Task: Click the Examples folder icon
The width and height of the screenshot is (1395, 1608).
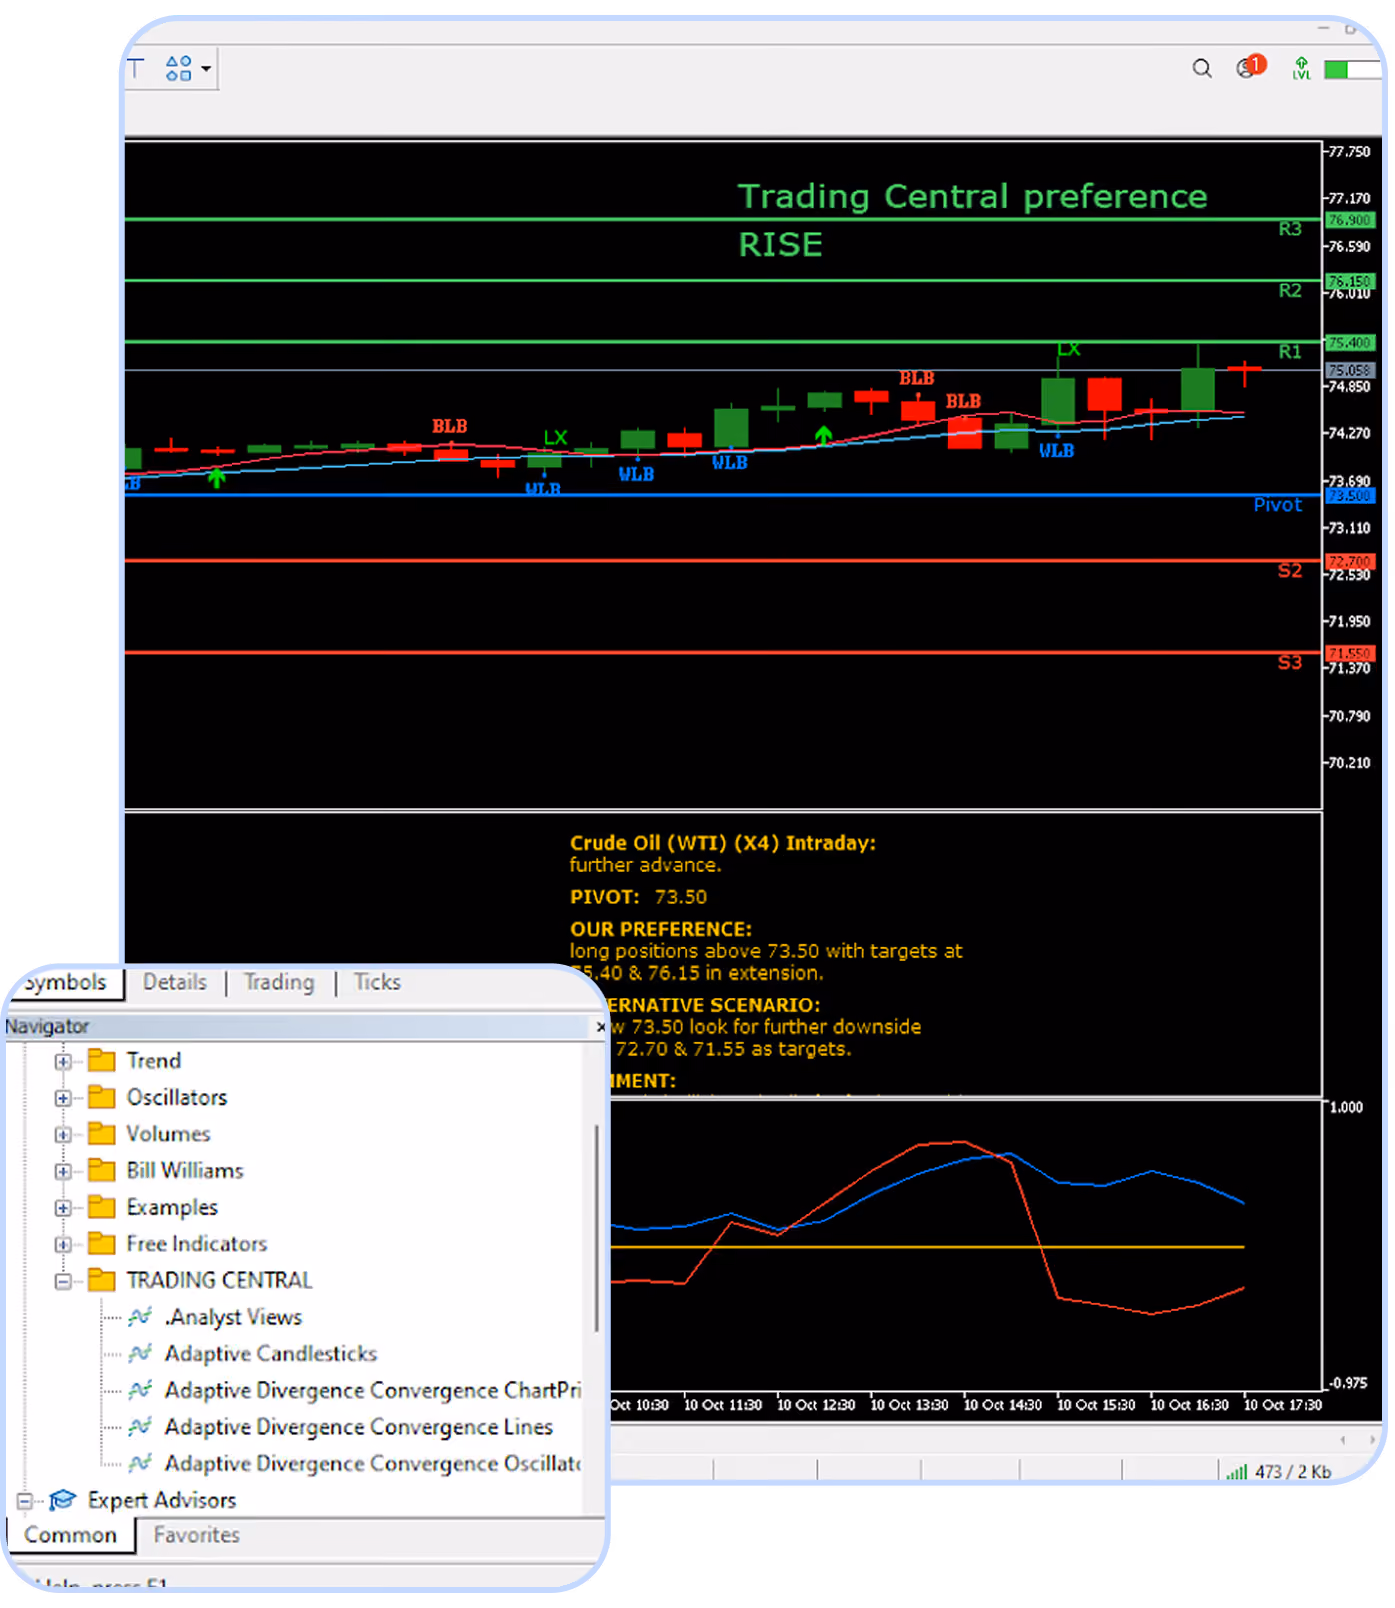Action: coord(102,1207)
